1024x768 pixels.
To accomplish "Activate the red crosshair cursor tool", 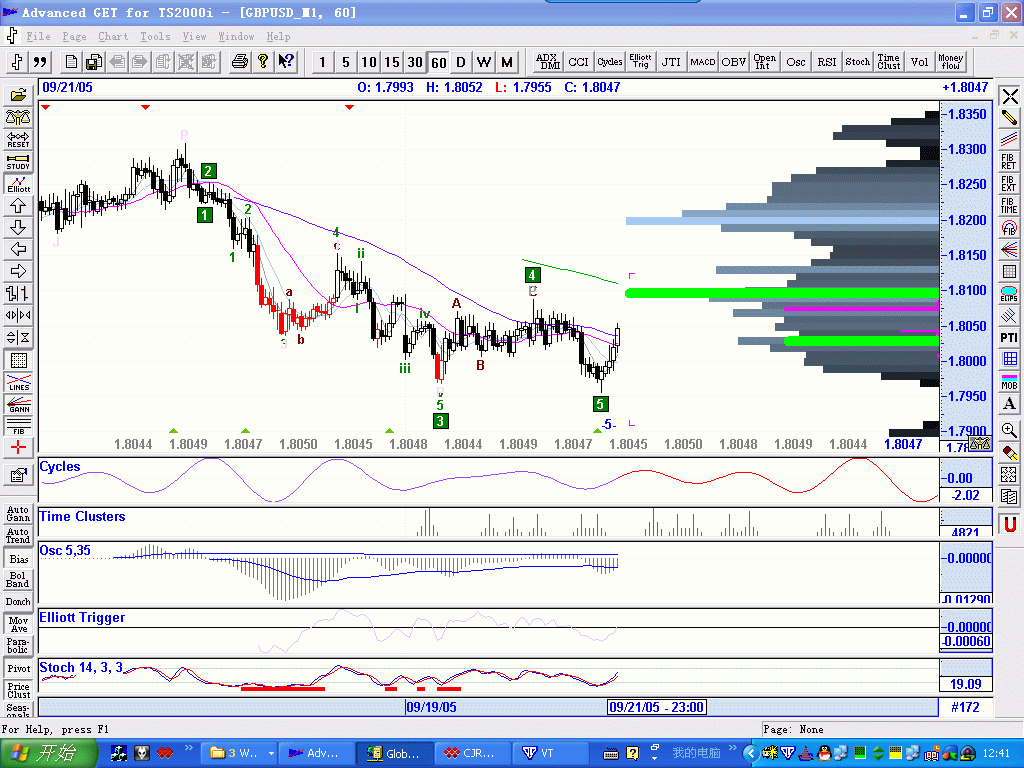I will [18, 448].
